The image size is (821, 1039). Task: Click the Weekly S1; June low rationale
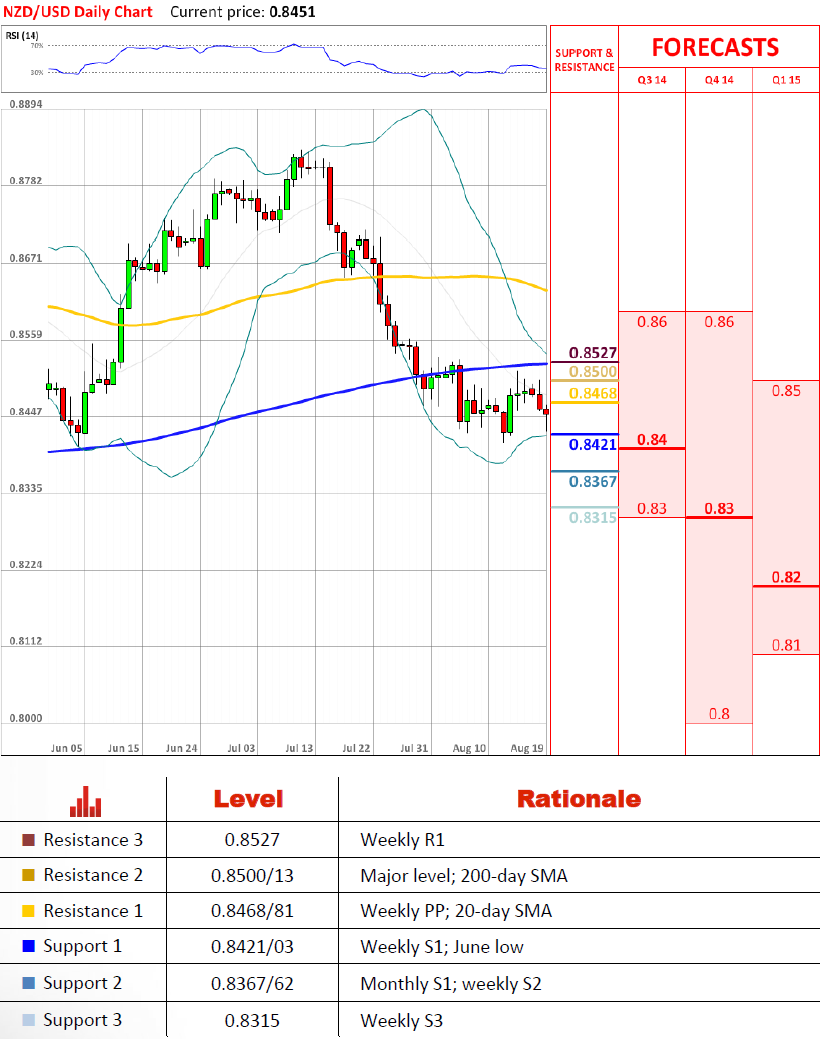(442, 947)
